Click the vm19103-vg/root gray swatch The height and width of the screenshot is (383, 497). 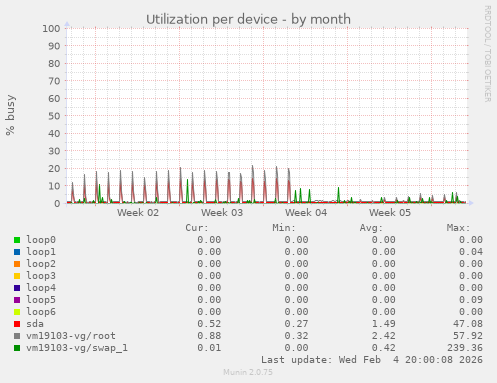pos(17,336)
